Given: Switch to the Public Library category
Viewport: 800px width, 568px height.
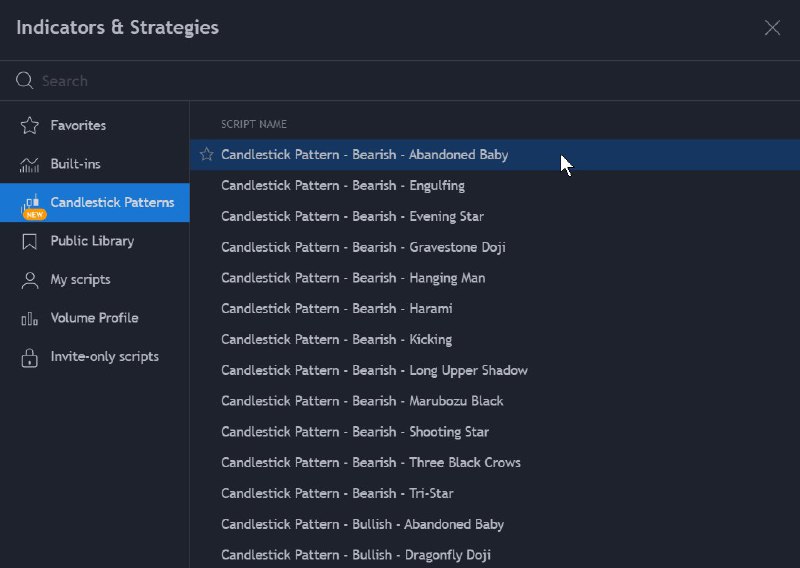Looking at the screenshot, I should [95, 241].
